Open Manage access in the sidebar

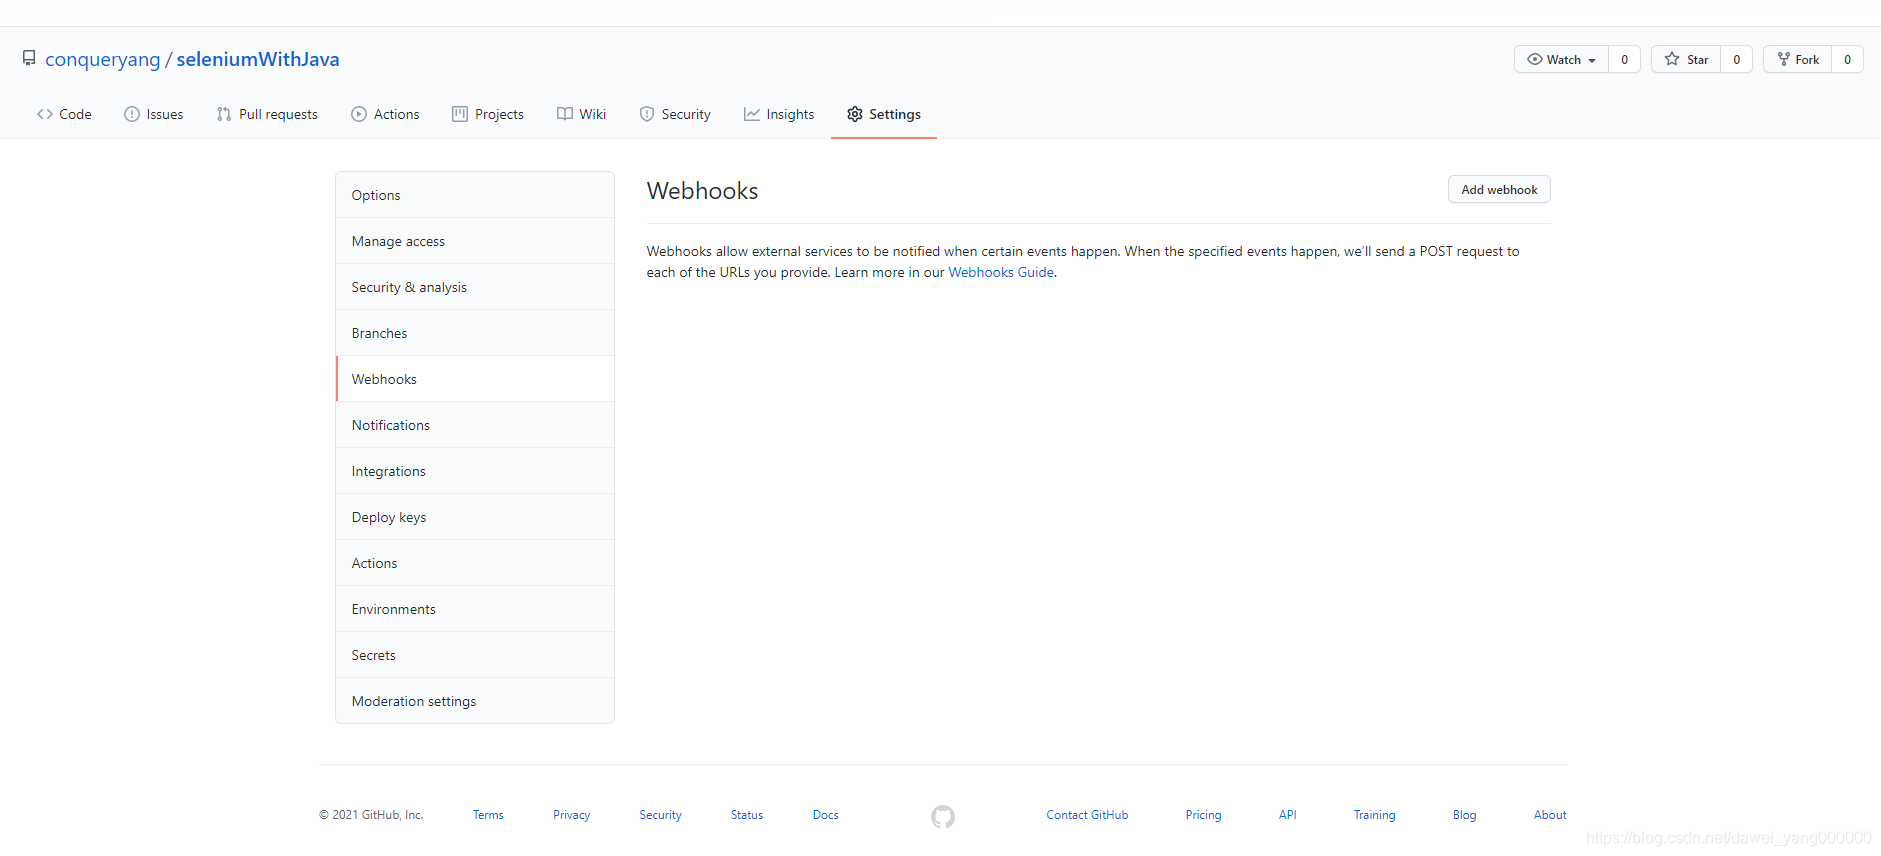click(475, 241)
